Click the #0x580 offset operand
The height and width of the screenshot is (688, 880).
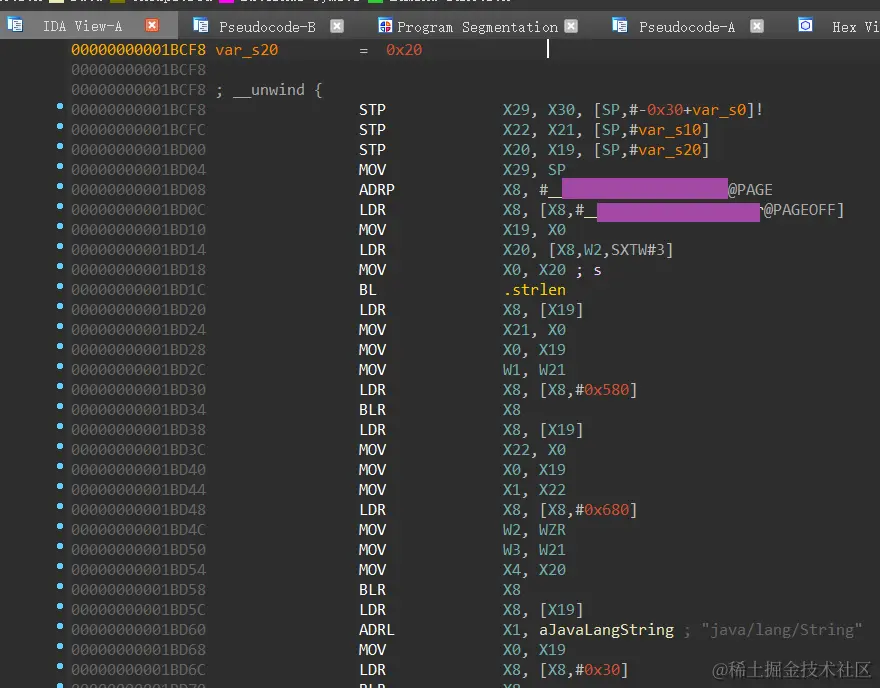pos(602,390)
